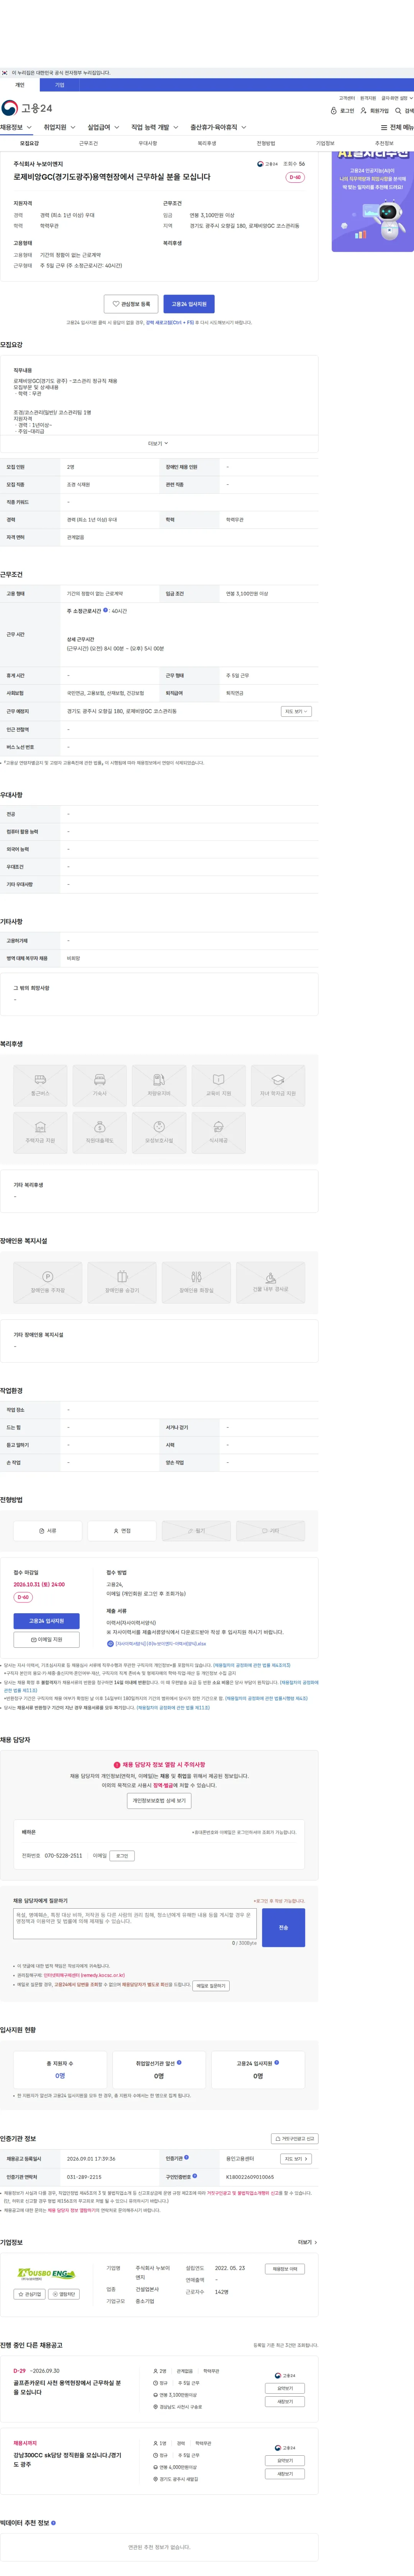Click the 장애인용 승강기 facility icon
The image size is (414, 2576).
[x=122, y=1283]
